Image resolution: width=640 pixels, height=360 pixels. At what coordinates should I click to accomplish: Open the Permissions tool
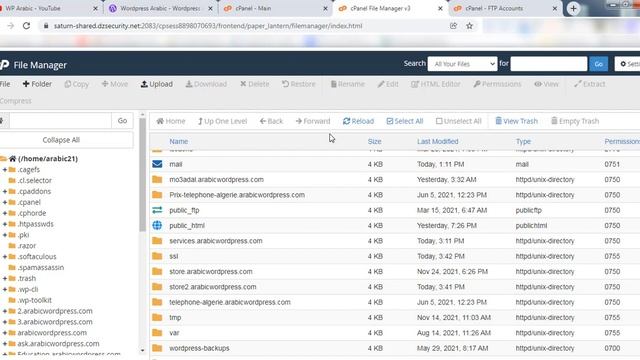(497, 84)
